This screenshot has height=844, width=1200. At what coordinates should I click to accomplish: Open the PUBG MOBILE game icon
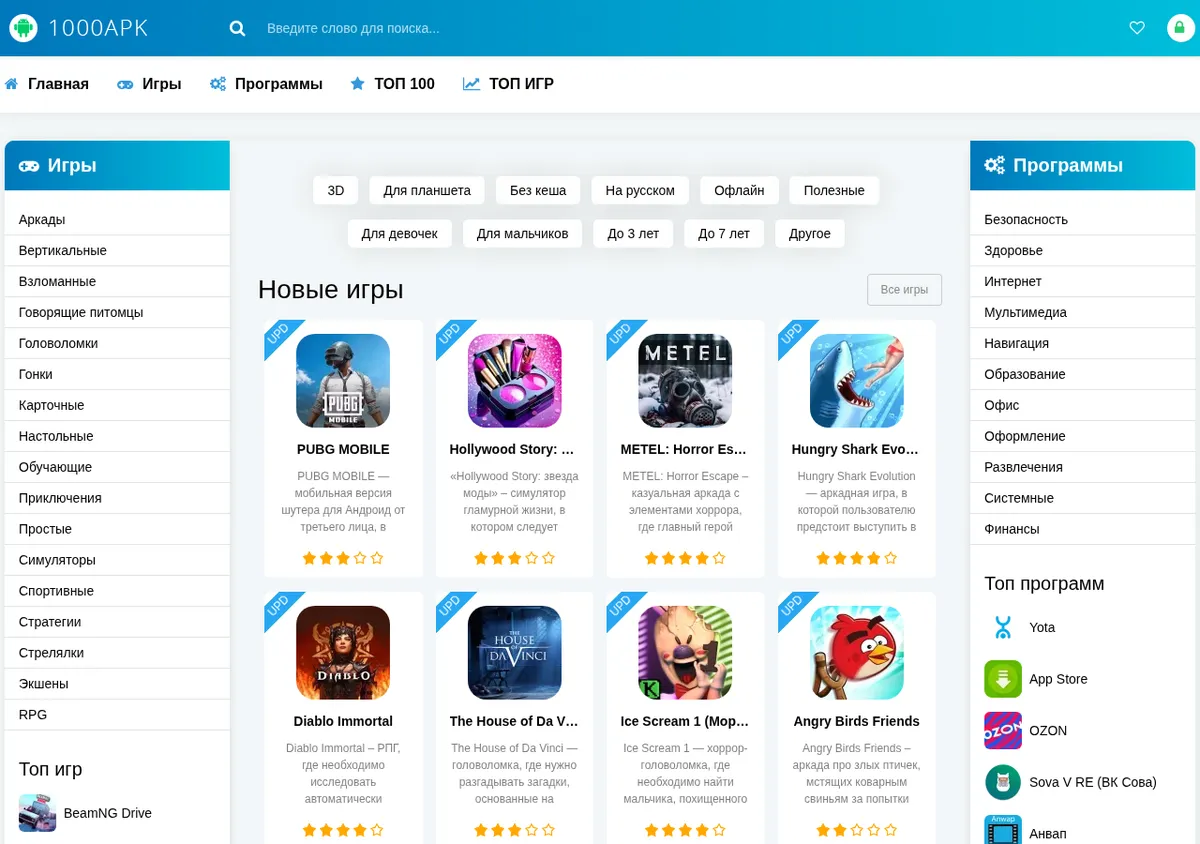[343, 381]
